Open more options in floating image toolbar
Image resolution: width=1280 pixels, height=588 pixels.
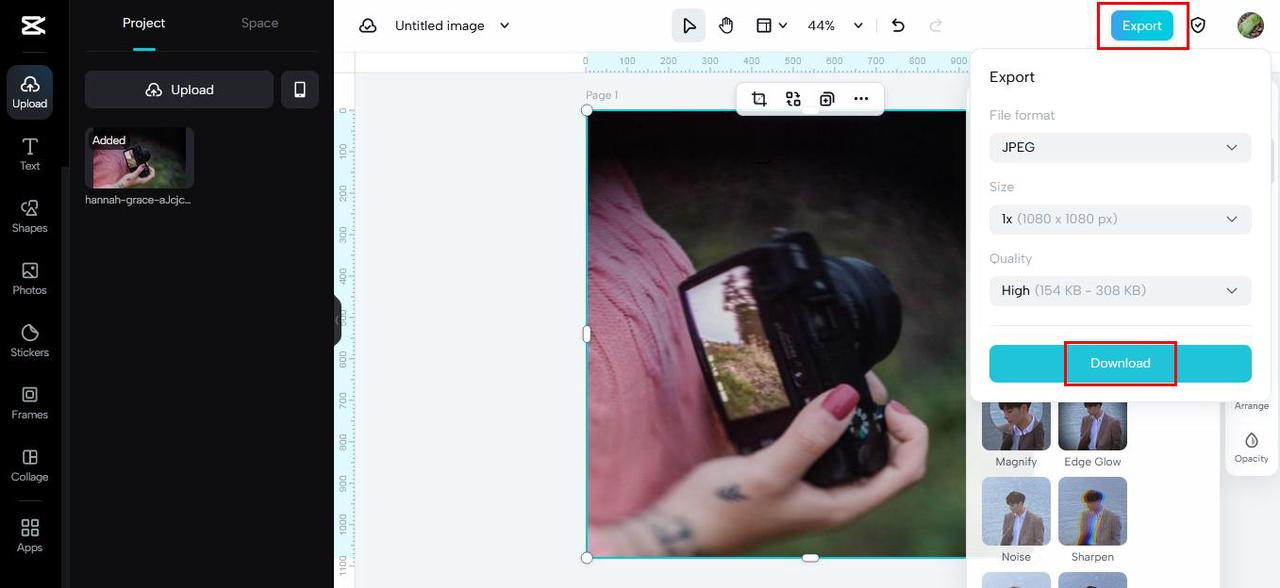click(861, 99)
